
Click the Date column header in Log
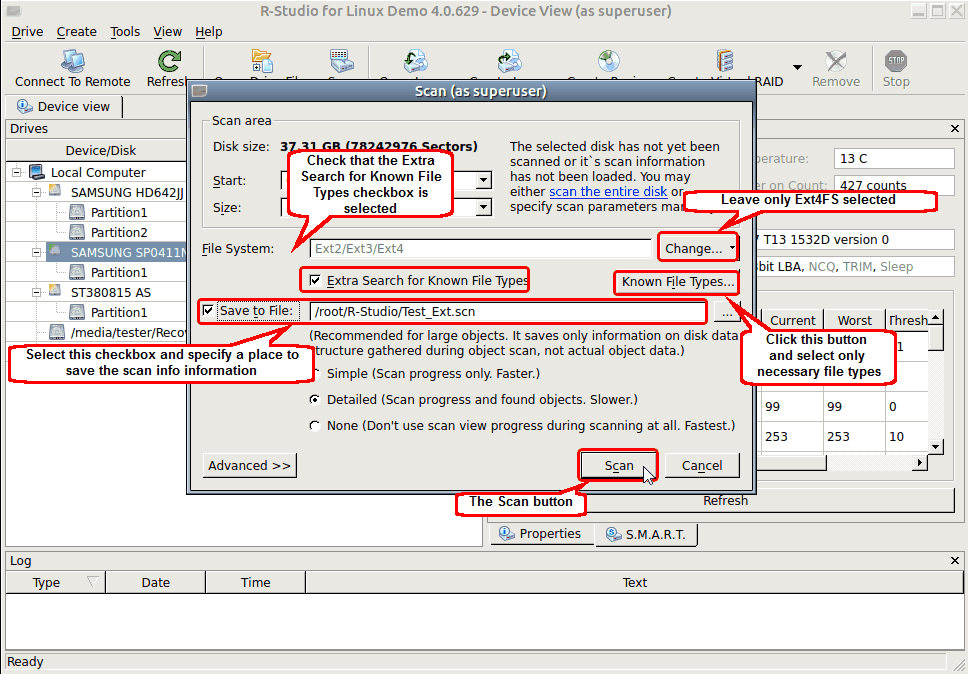click(155, 582)
